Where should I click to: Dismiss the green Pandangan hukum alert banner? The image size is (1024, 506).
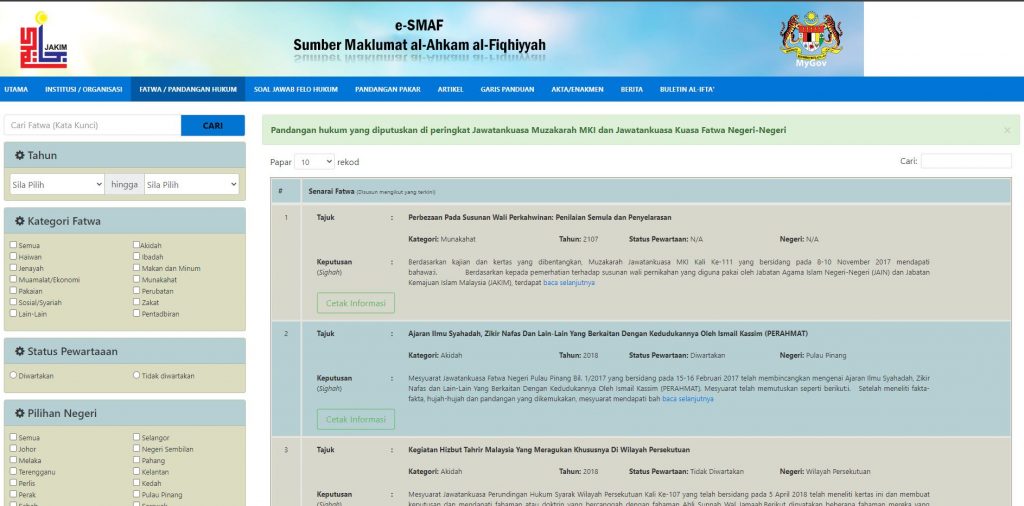pos(1007,131)
